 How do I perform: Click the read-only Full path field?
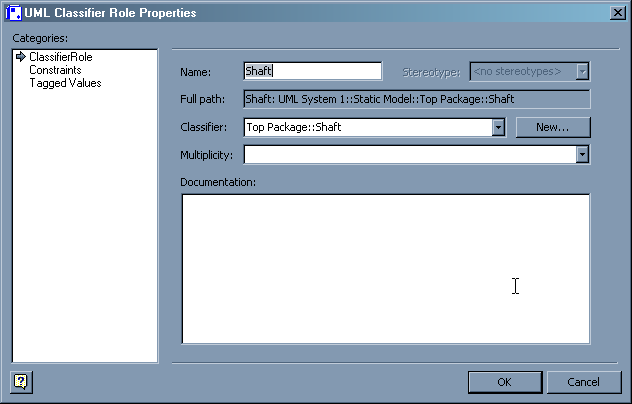416,99
